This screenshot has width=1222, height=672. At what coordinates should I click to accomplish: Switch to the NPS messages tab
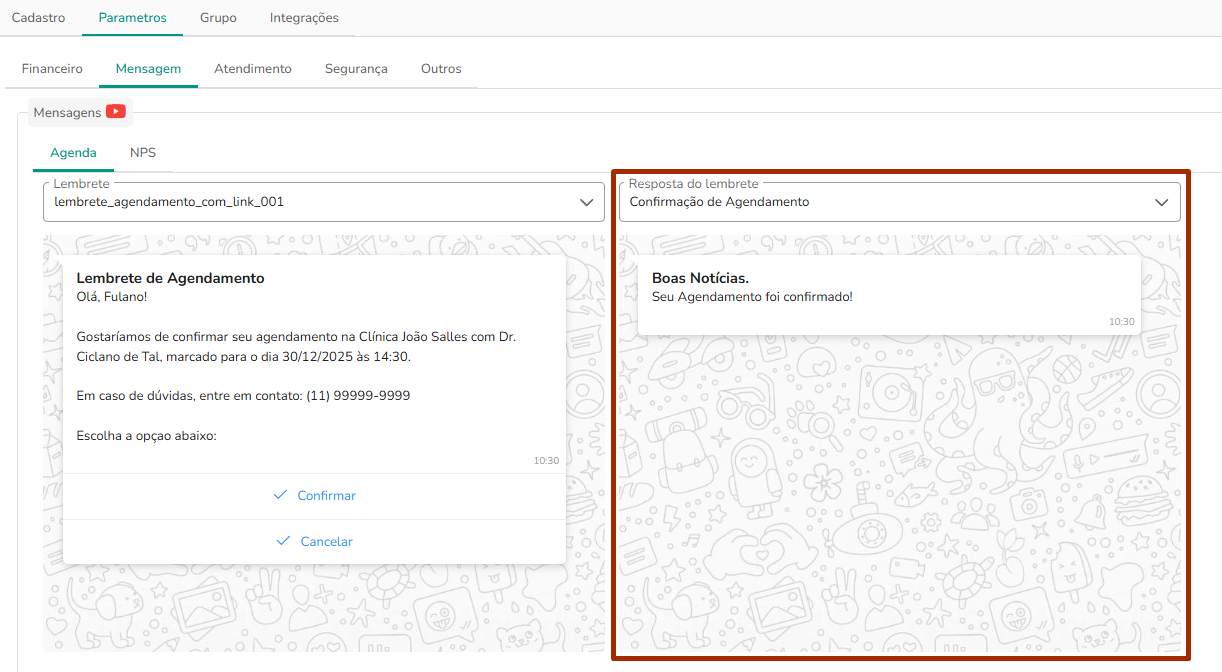coord(143,153)
